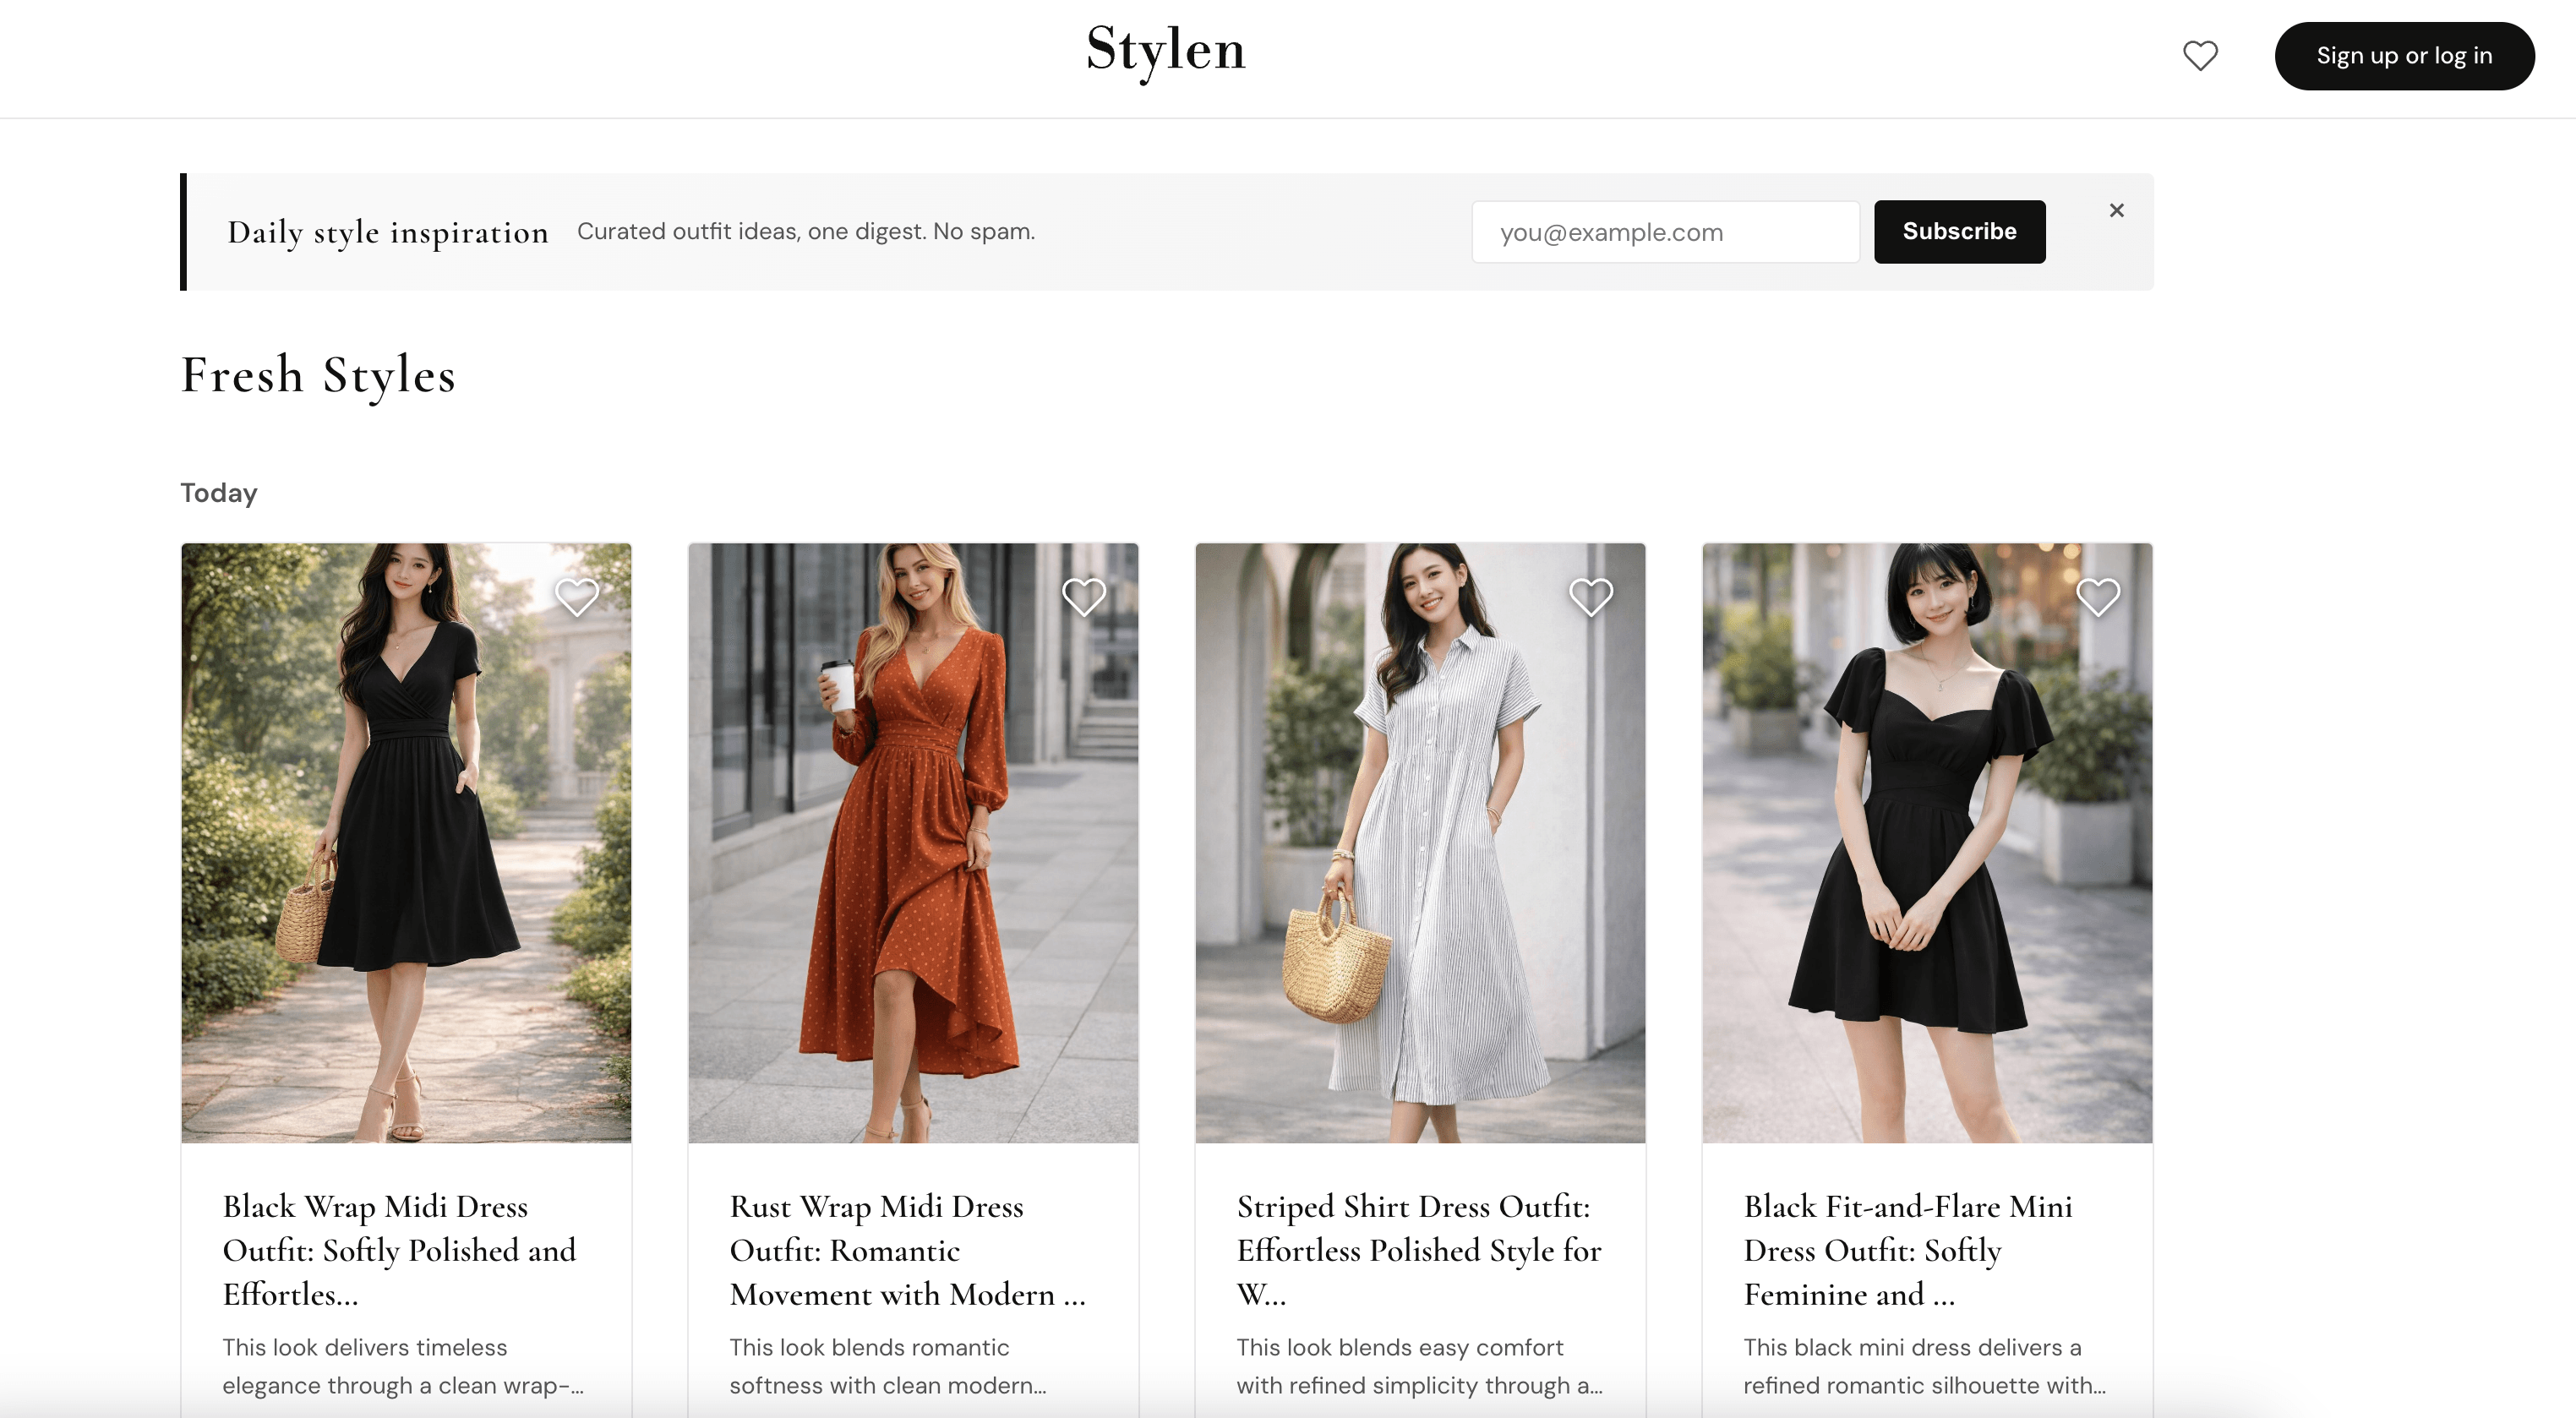This screenshot has width=2576, height=1418.
Task: Dismiss the Daily style inspiration banner
Action: (x=2117, y=210)
